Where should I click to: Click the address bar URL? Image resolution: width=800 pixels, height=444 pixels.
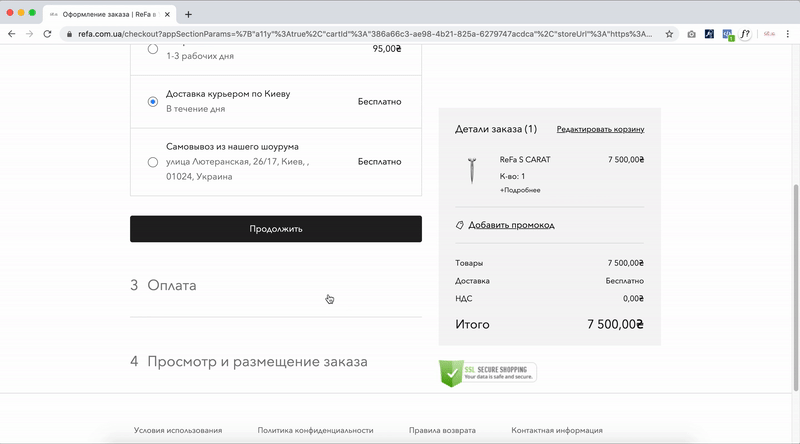tap(365, 34)
